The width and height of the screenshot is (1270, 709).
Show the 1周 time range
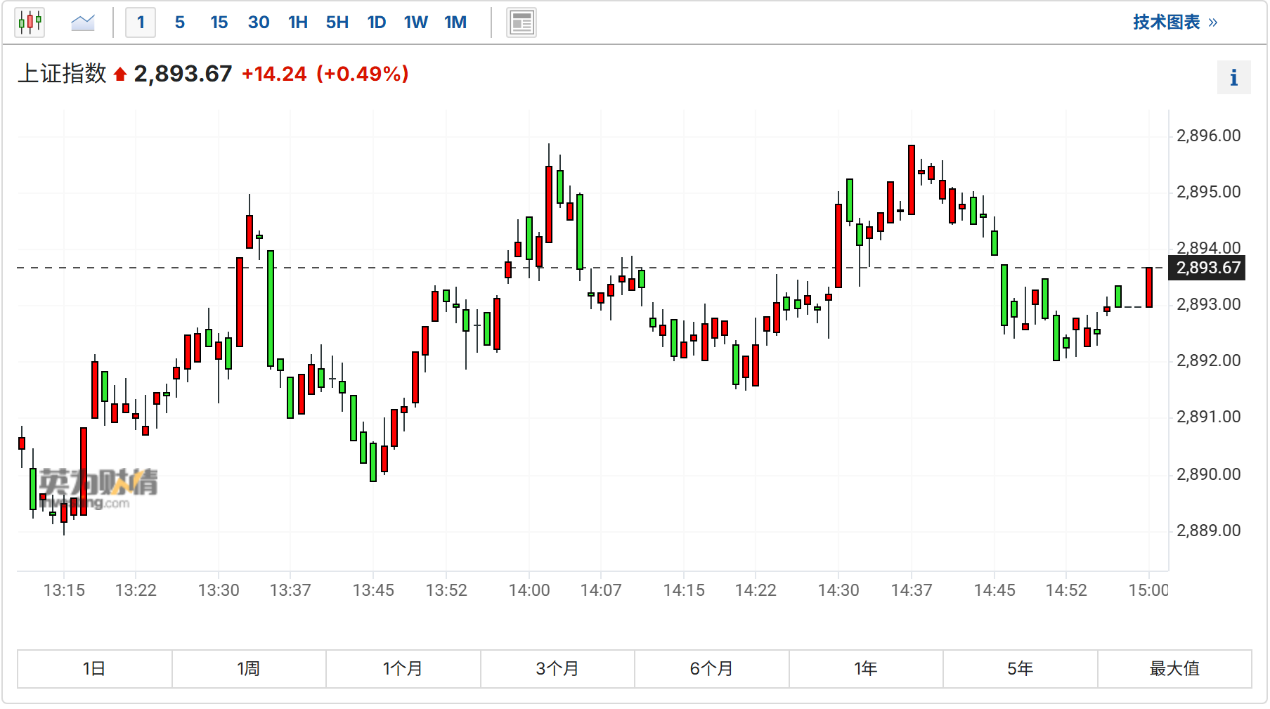point(249,669)
